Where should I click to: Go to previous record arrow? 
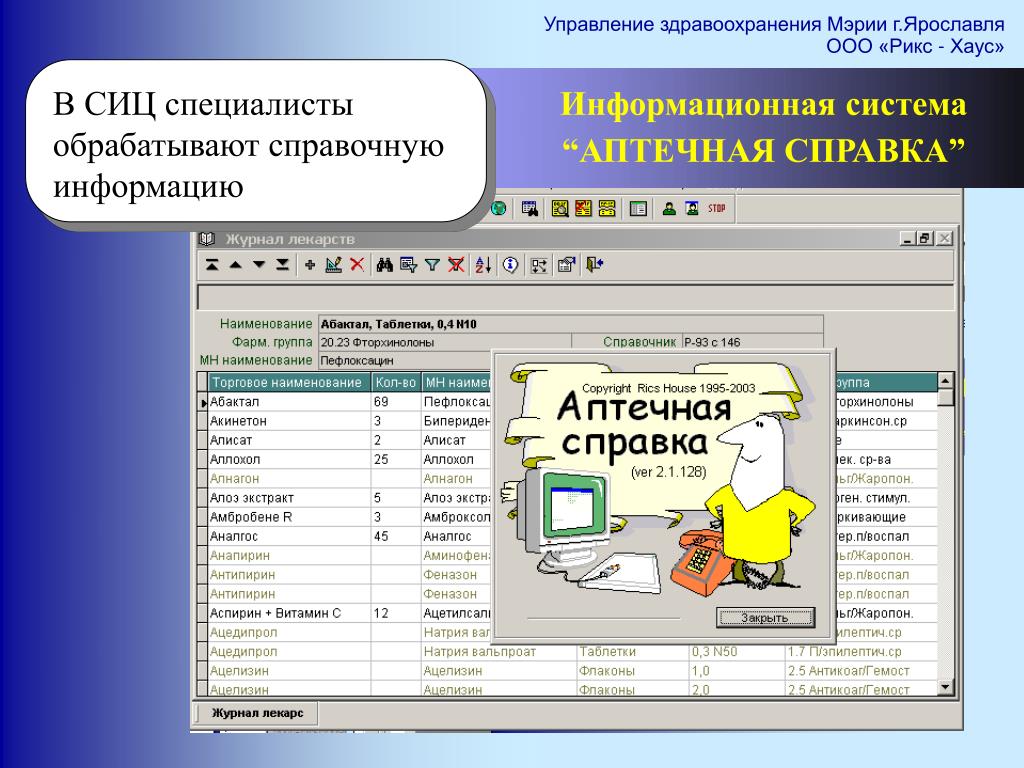point(236,265)
